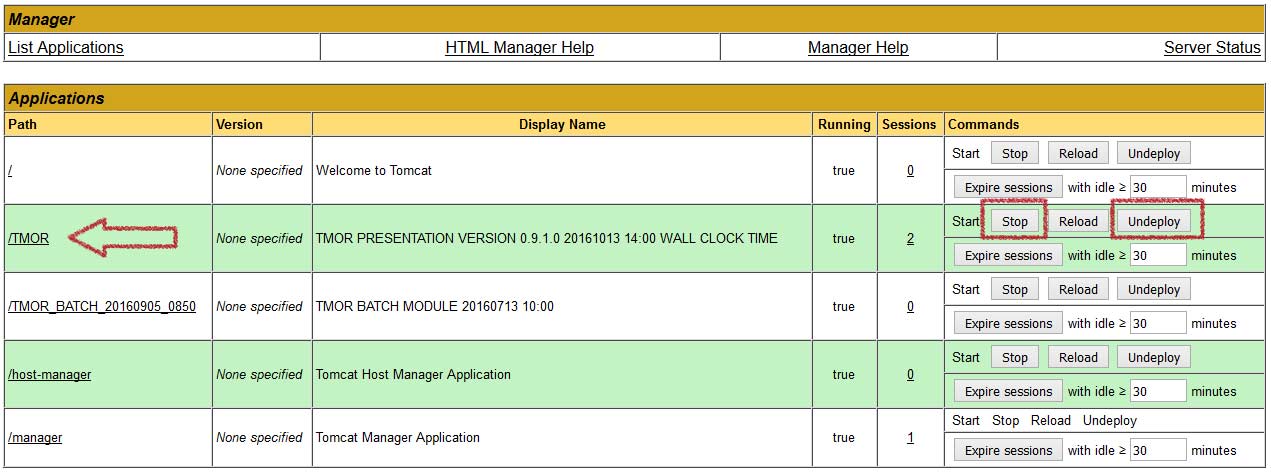The image size is (1271, 474).
Task: Click "Tomcat Host Manager Application" display name
Action: pos(413,374)
